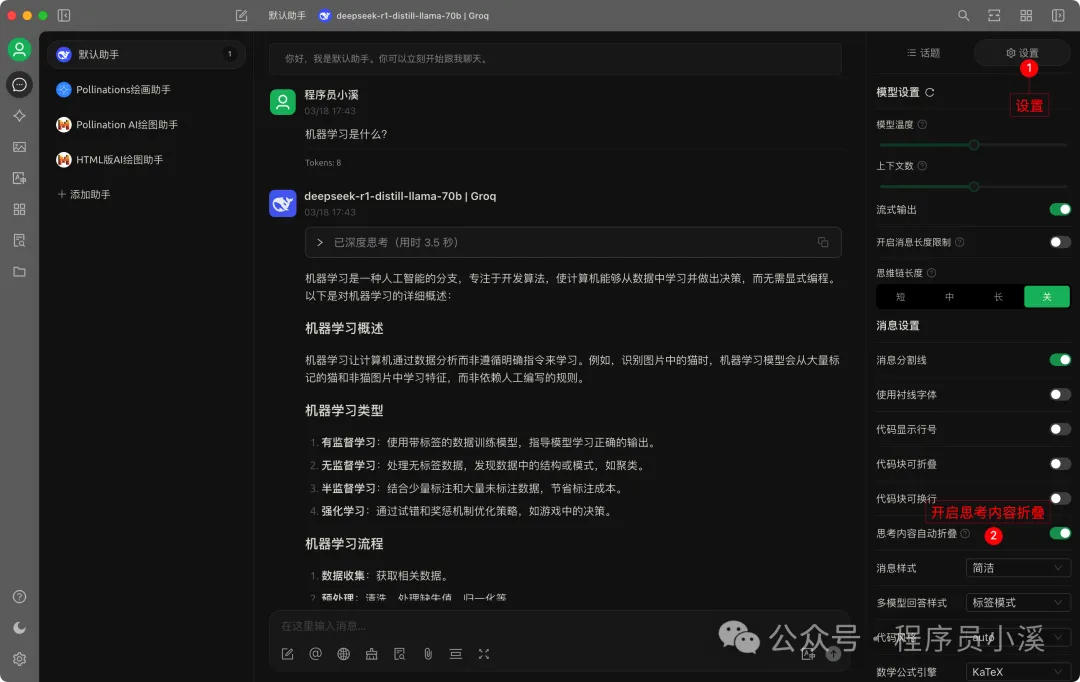Open the paintings image icon in sidebar
Image resolution: width=1080 pixels, height=682 pixels.
[x=19, y=147]
